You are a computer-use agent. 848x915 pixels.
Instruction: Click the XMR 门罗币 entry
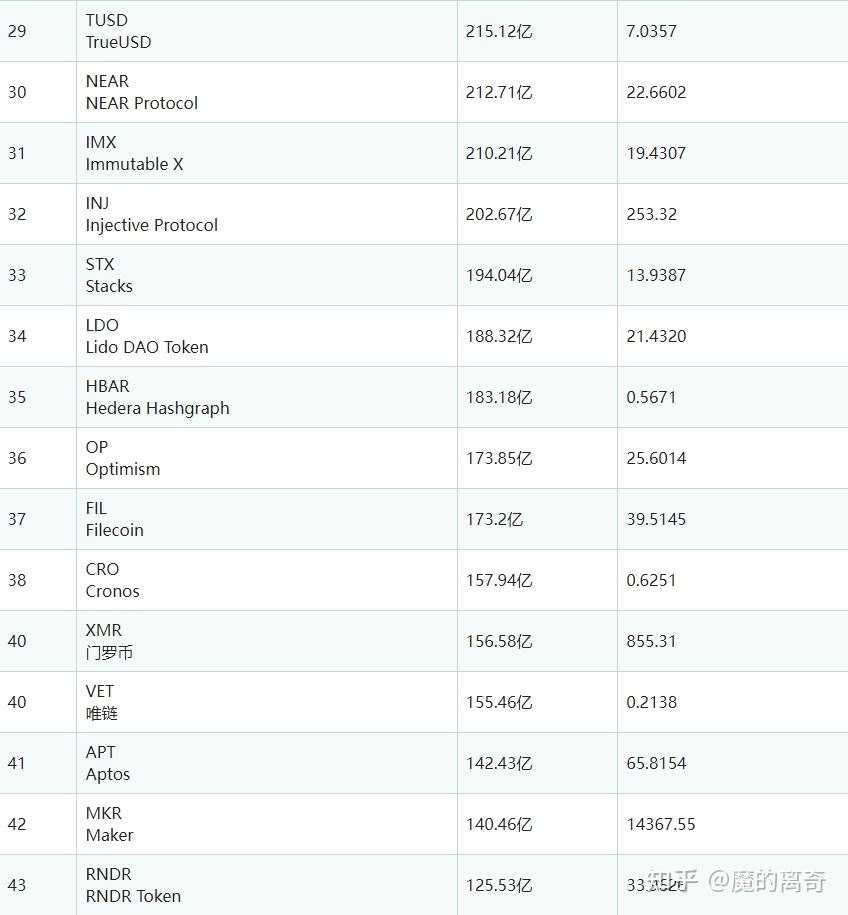pyautogui.click(x=109, y=641)
